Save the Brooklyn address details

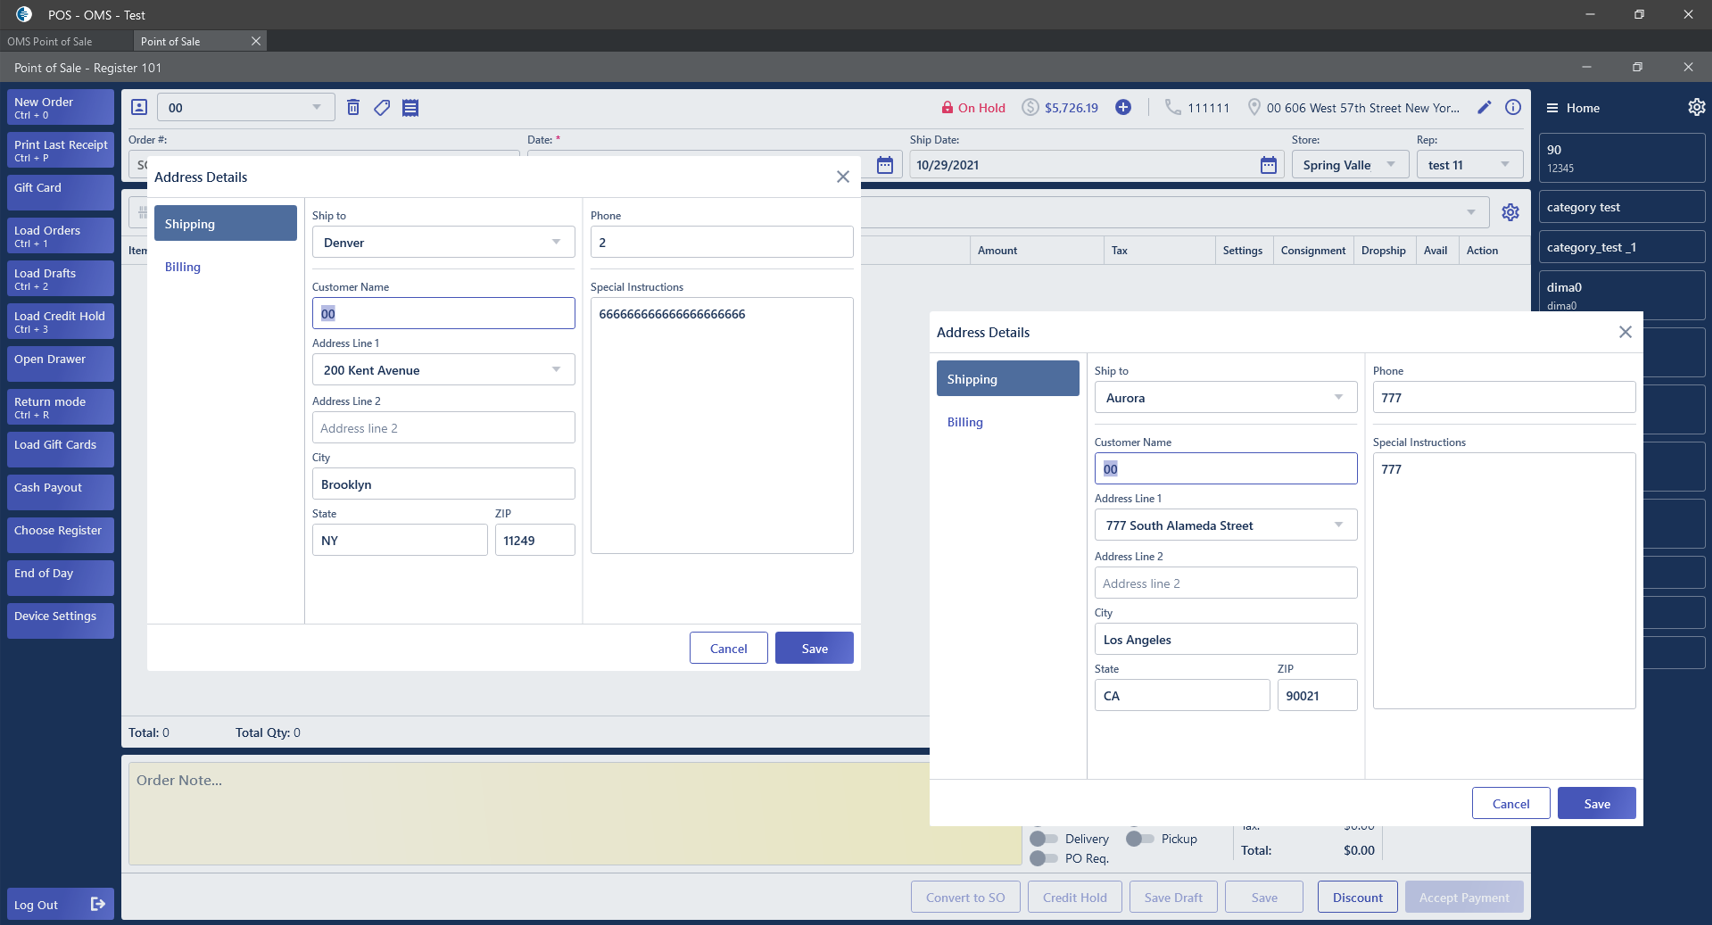[814, 648]
